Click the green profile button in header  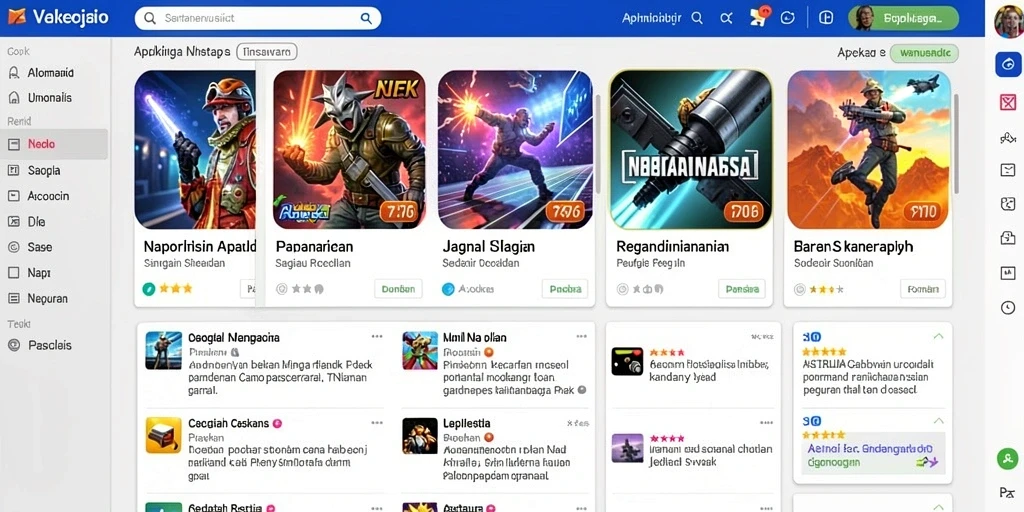pos(903,18)
